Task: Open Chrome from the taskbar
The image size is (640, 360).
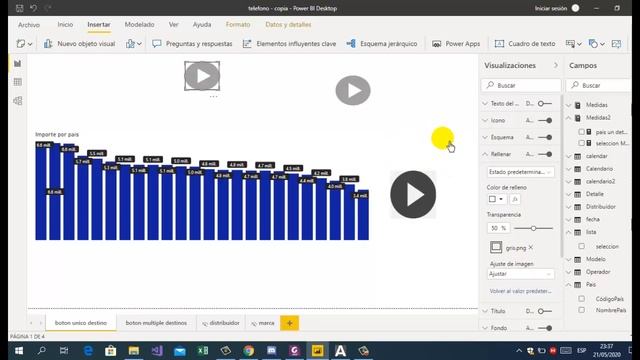Action: pyautogui.click(x=248, y=351)
